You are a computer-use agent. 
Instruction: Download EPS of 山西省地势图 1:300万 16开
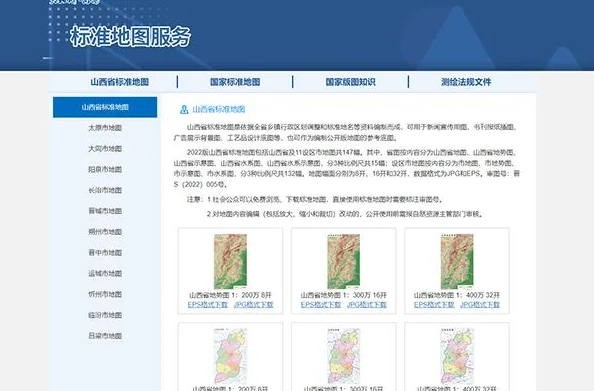[x=321, y=305]
